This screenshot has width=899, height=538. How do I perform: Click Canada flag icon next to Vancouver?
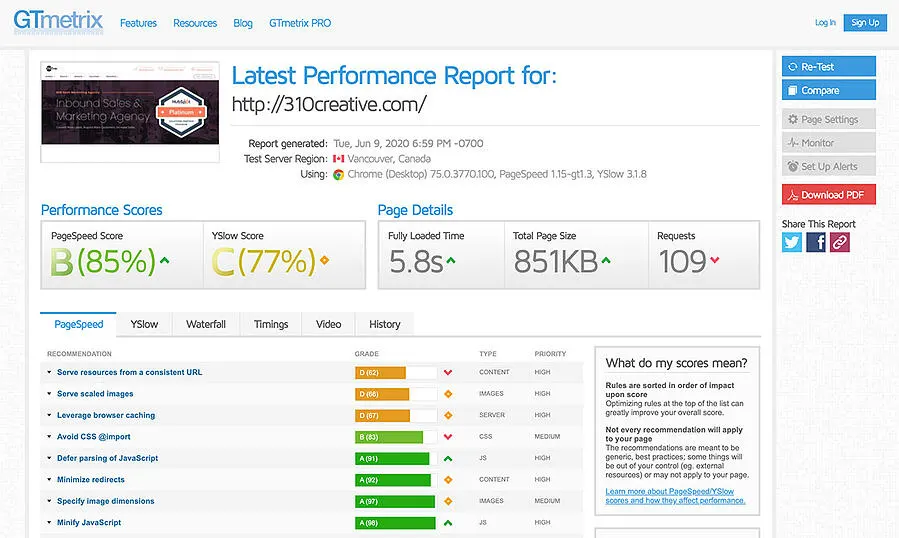tap(338, 159)
